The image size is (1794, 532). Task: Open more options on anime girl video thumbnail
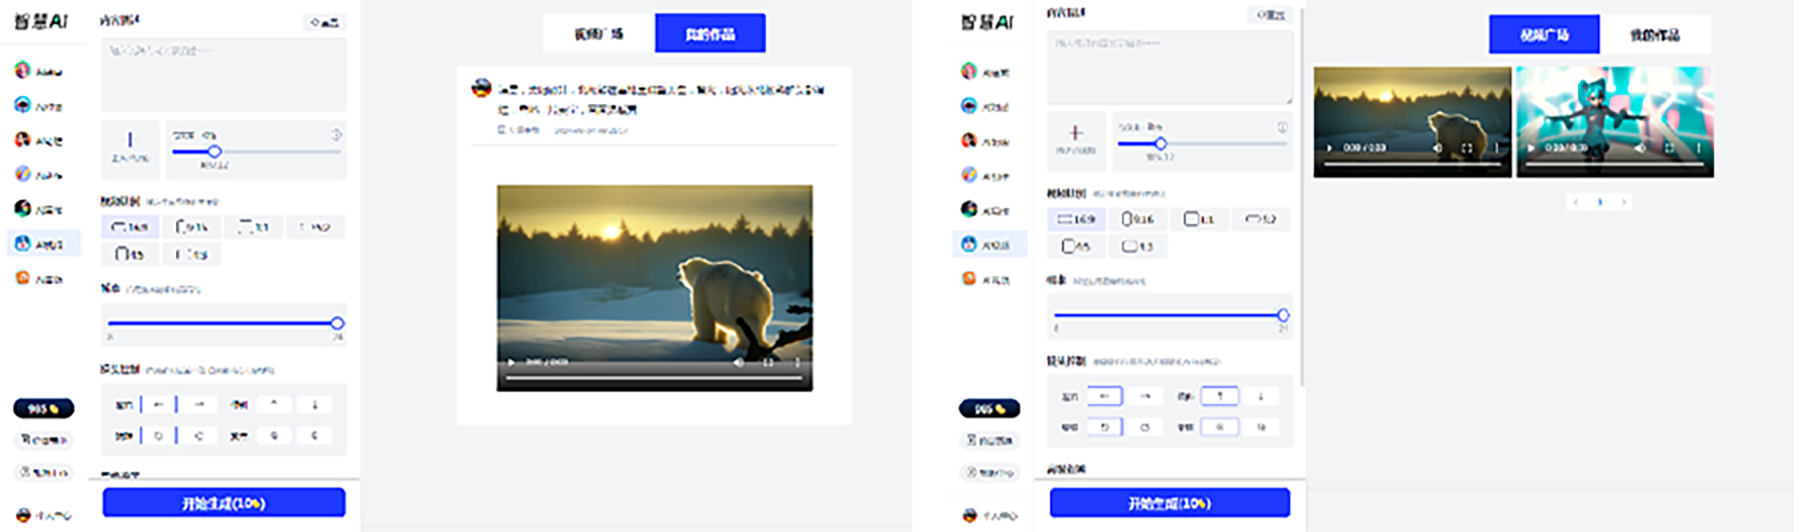[x=1698, y=148]
